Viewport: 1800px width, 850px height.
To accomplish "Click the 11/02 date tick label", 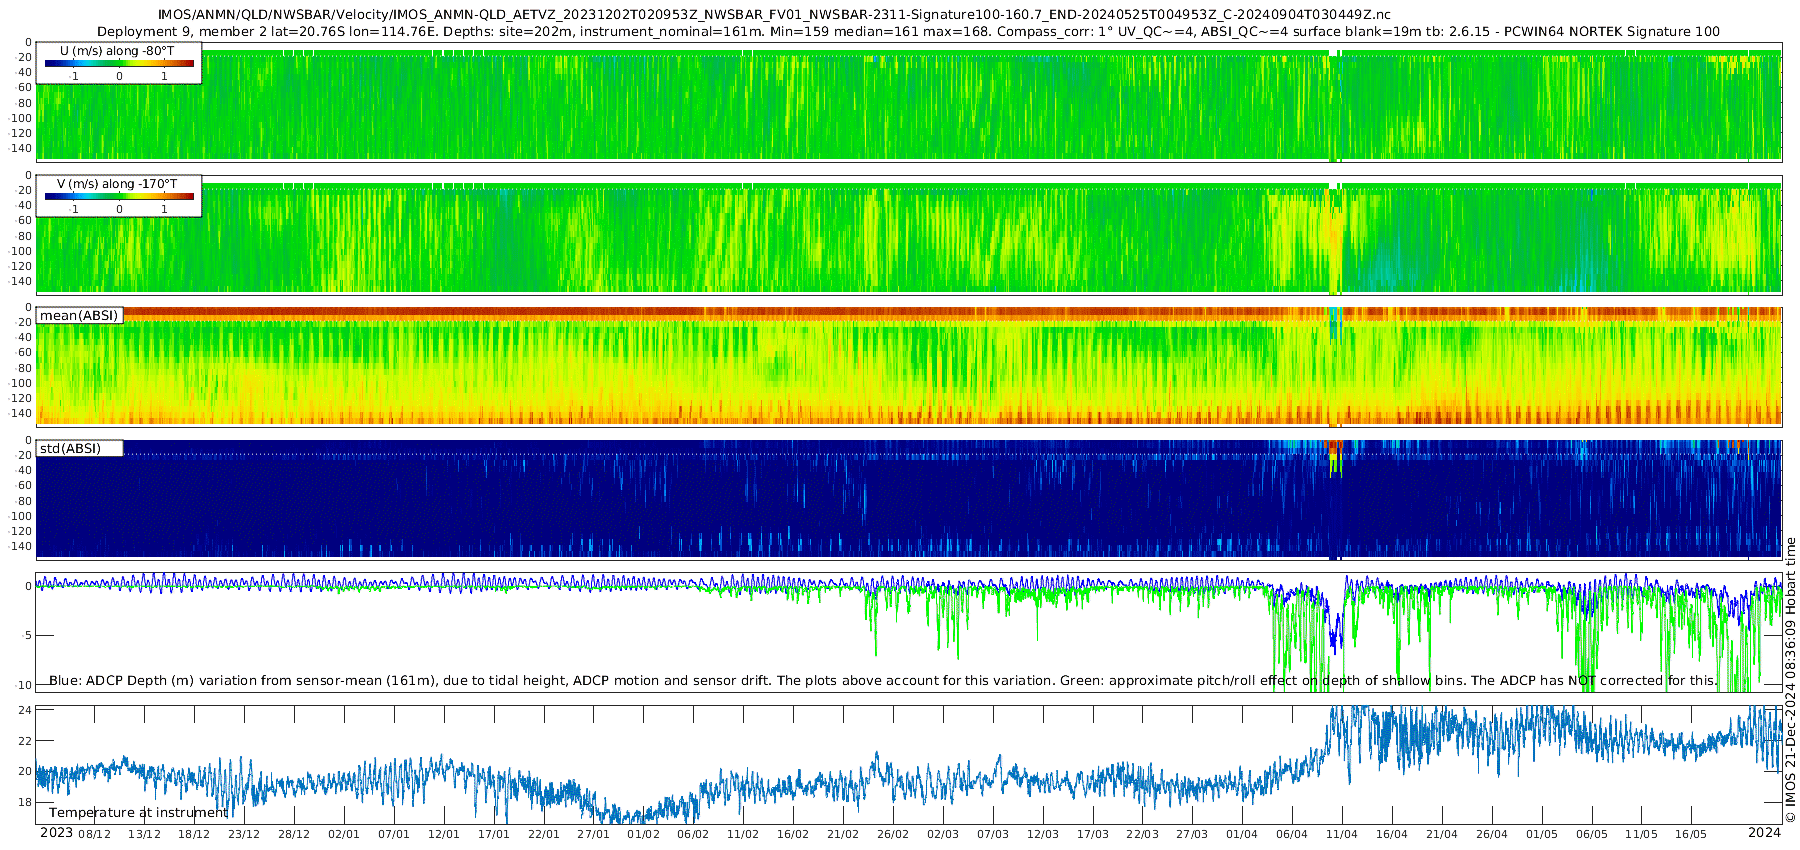I will 743,835.
